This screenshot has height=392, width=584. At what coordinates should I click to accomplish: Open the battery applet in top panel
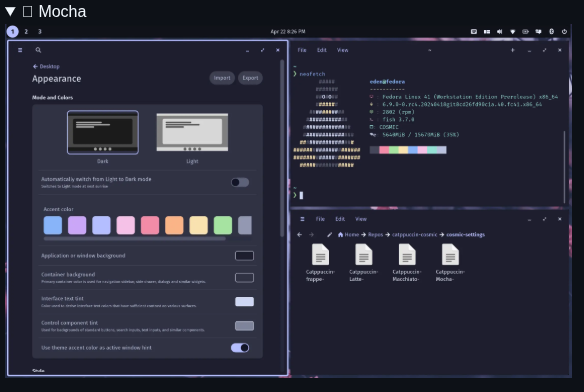[525, 32]
